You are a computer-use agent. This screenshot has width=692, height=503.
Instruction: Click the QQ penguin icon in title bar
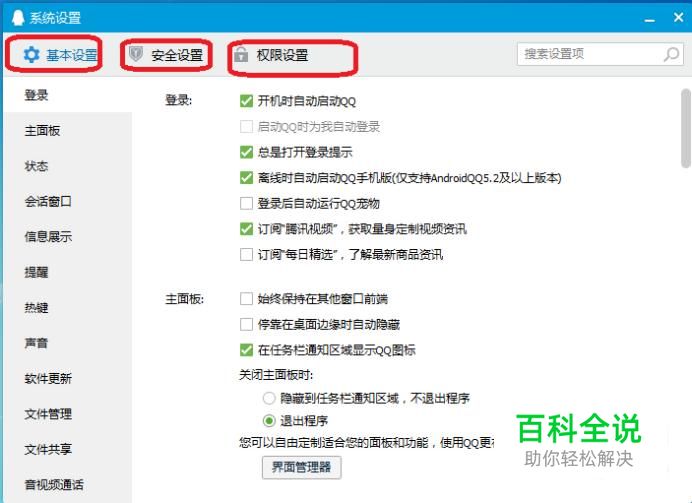click(18, 18)
